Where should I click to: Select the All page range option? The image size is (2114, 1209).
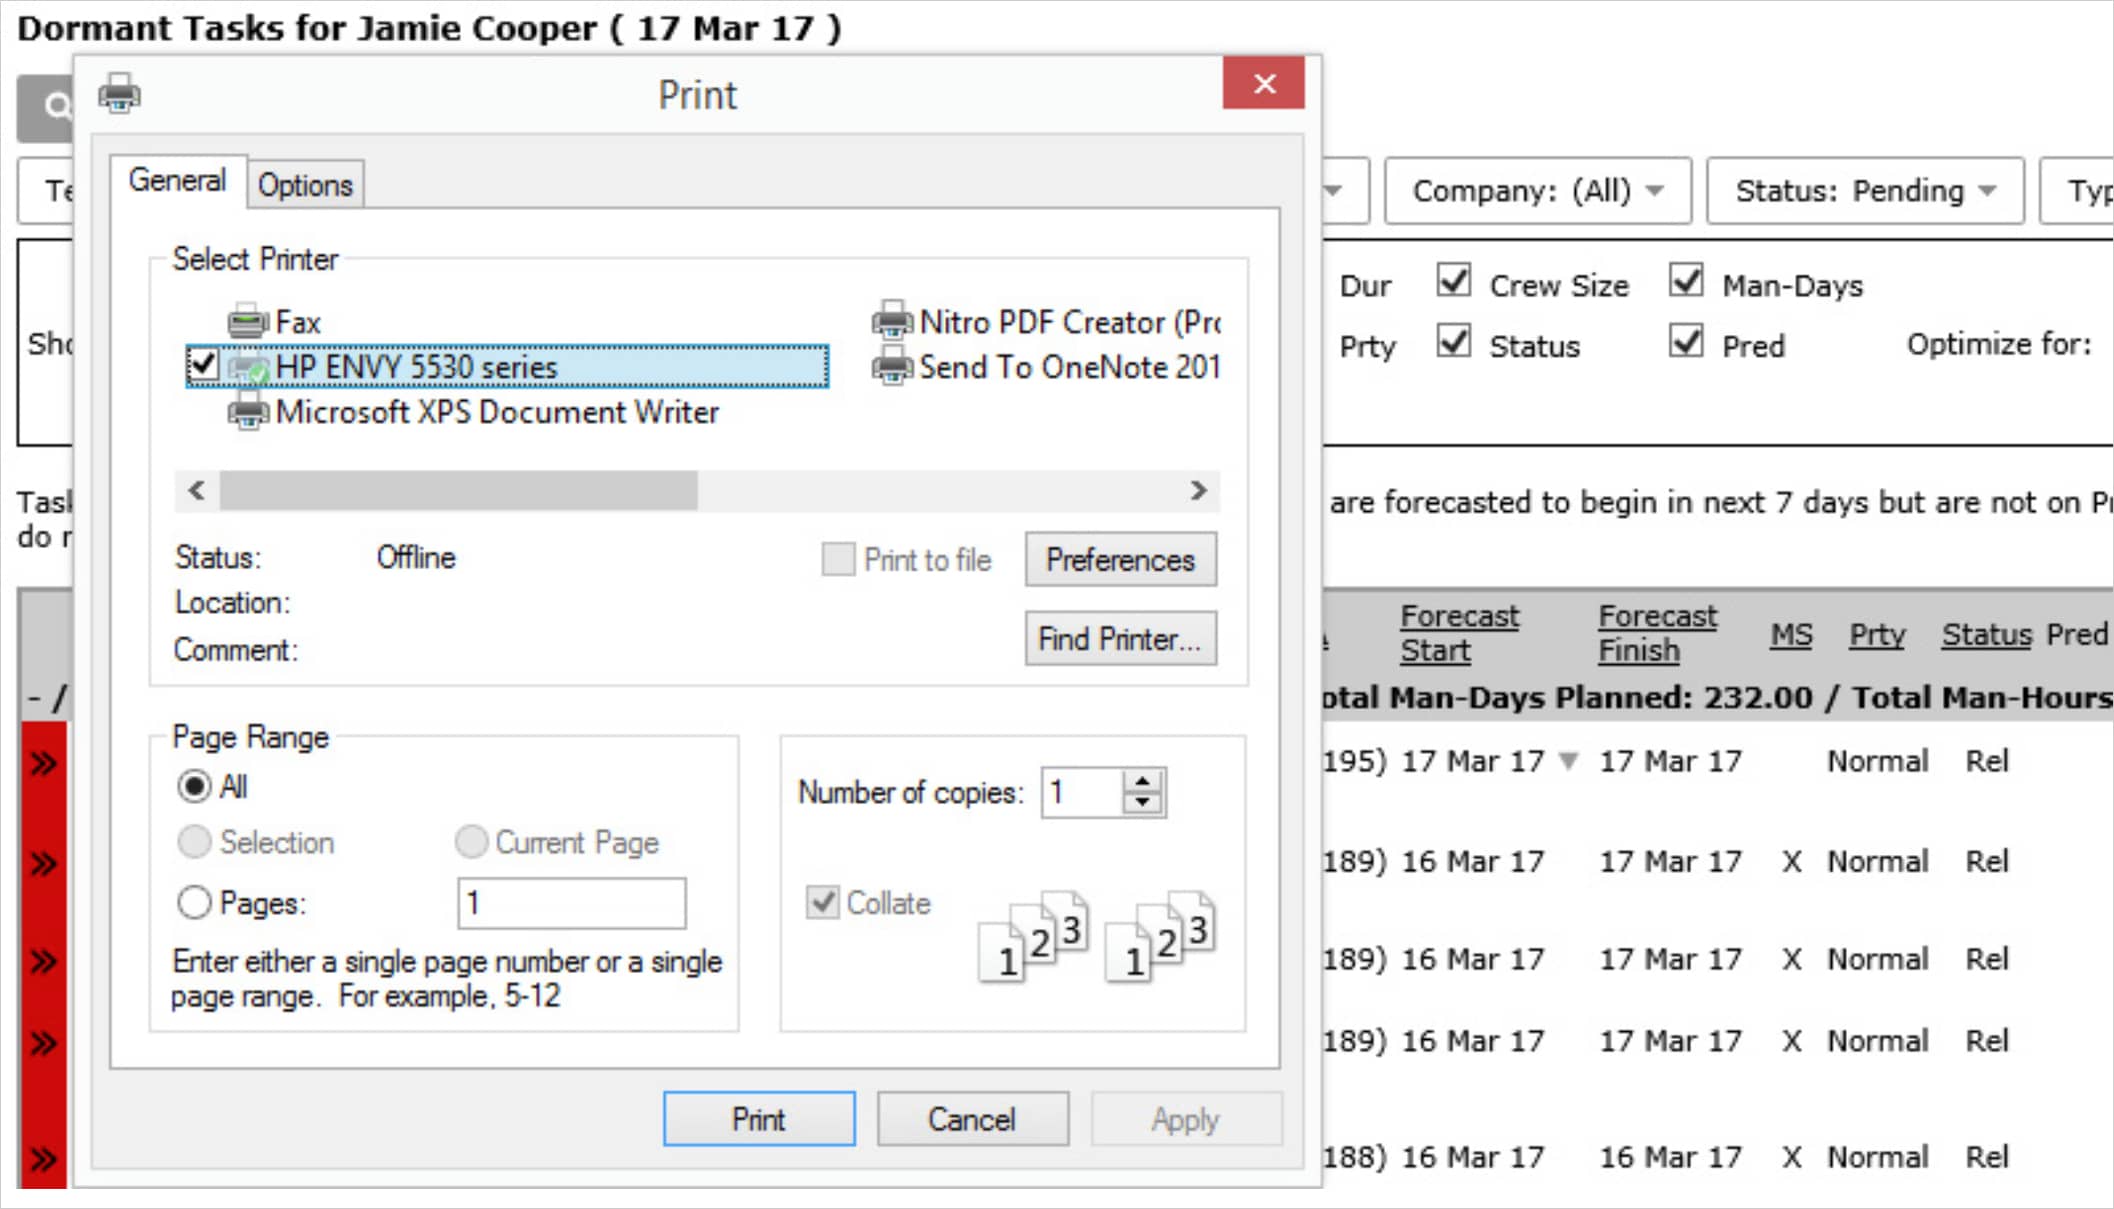tap(194, 786)
